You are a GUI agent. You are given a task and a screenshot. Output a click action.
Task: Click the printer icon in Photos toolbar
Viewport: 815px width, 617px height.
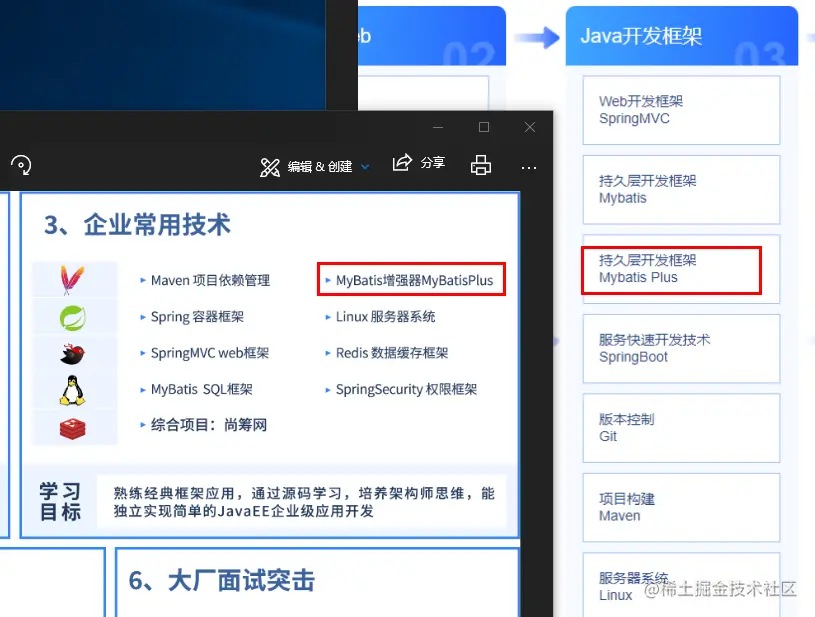pyautogui.click(x=481, y=165)
